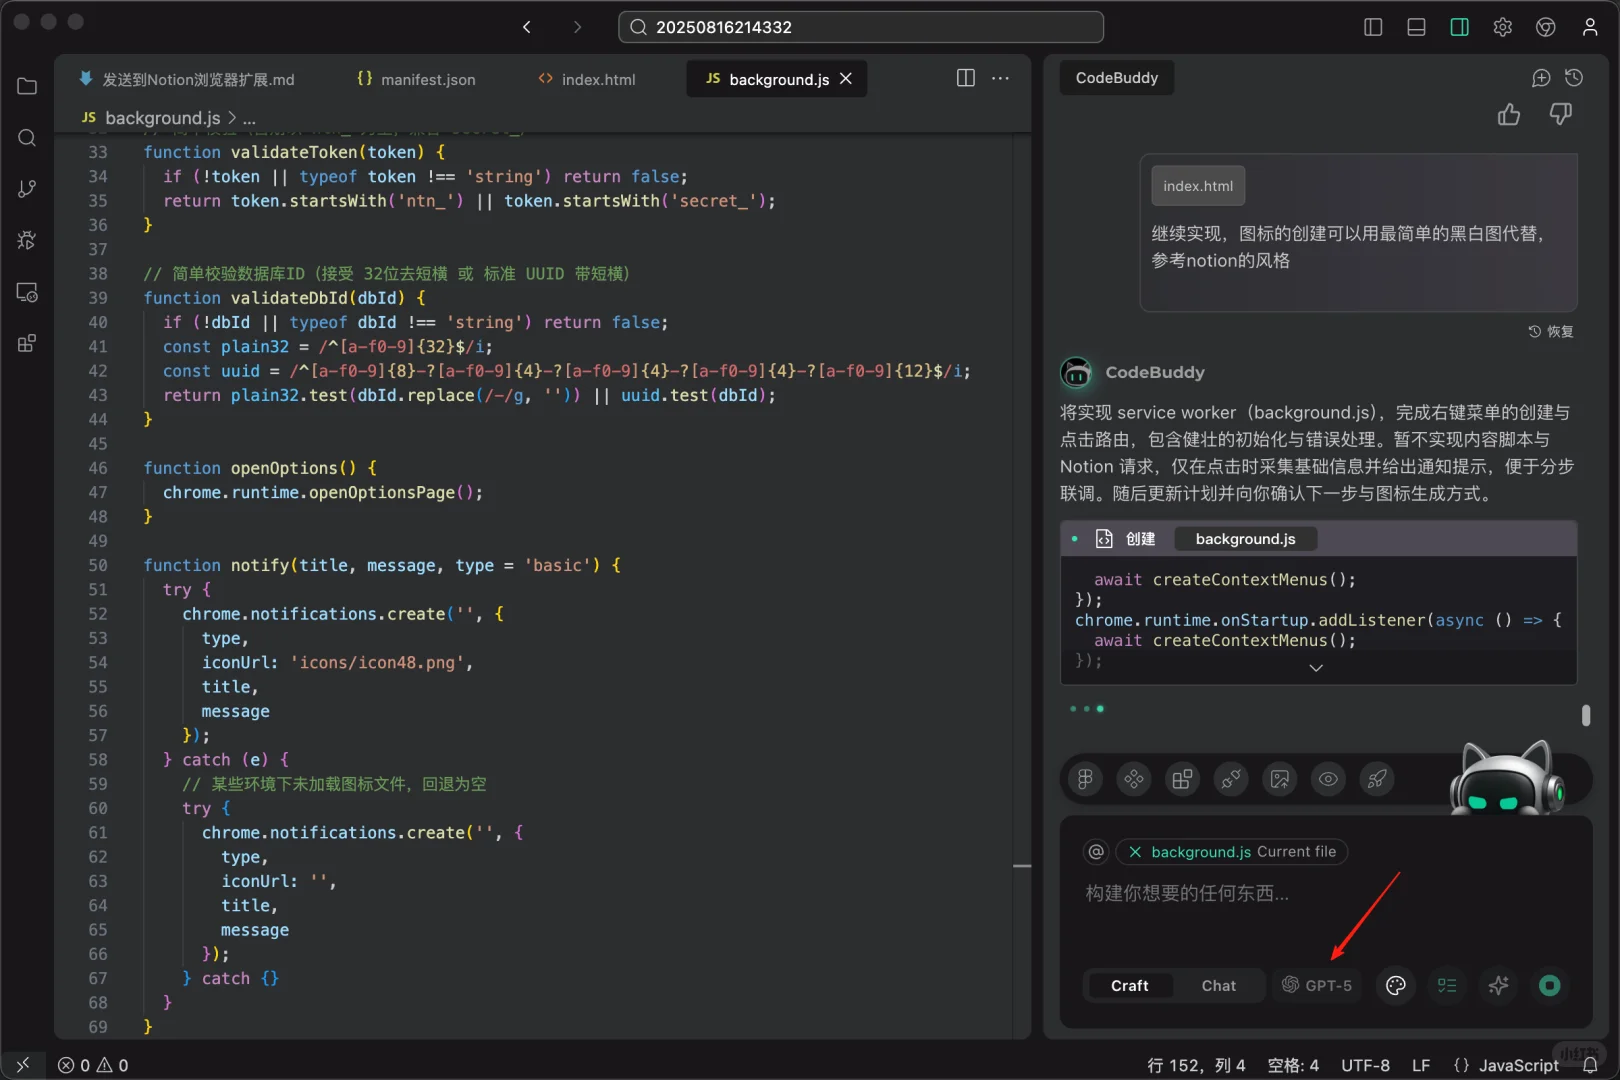
Task: Click the four-diamonds component icon
Action: click(1134, 779)
